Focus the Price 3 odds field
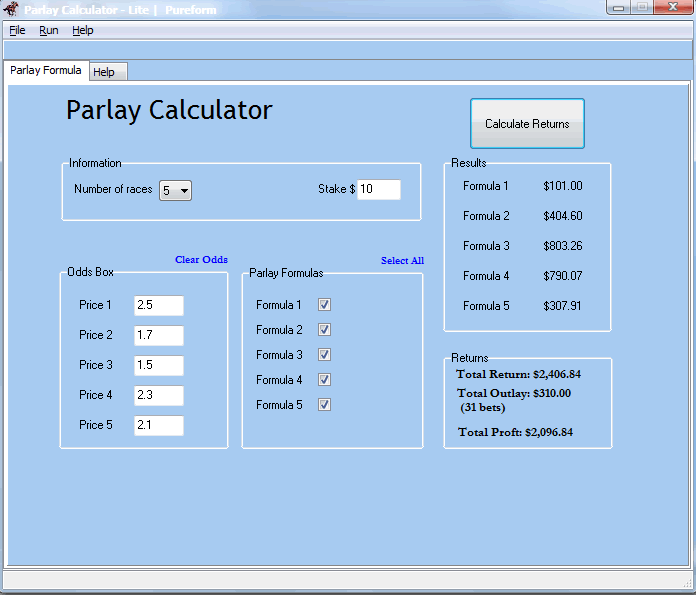The image size is (696, 595). click(x=159, y=365)
